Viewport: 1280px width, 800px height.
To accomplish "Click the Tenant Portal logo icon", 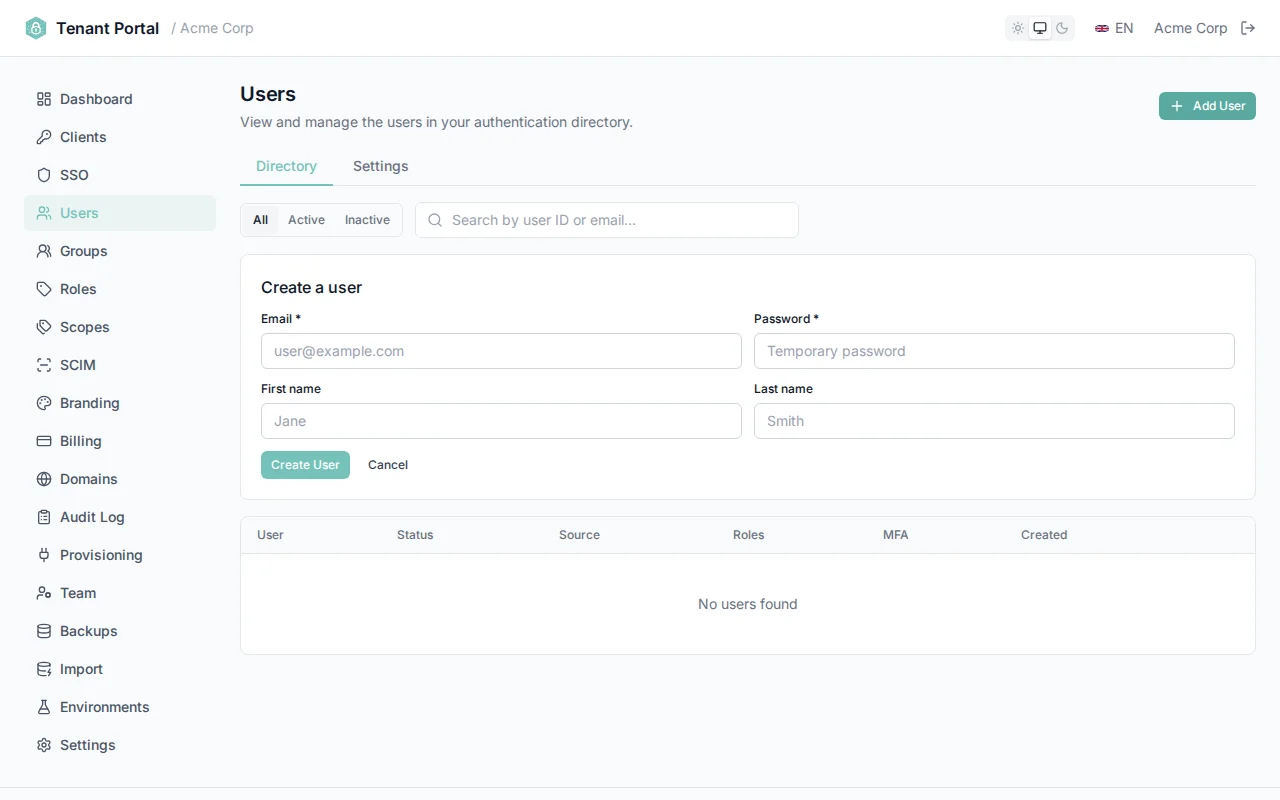I will [36, 28].
